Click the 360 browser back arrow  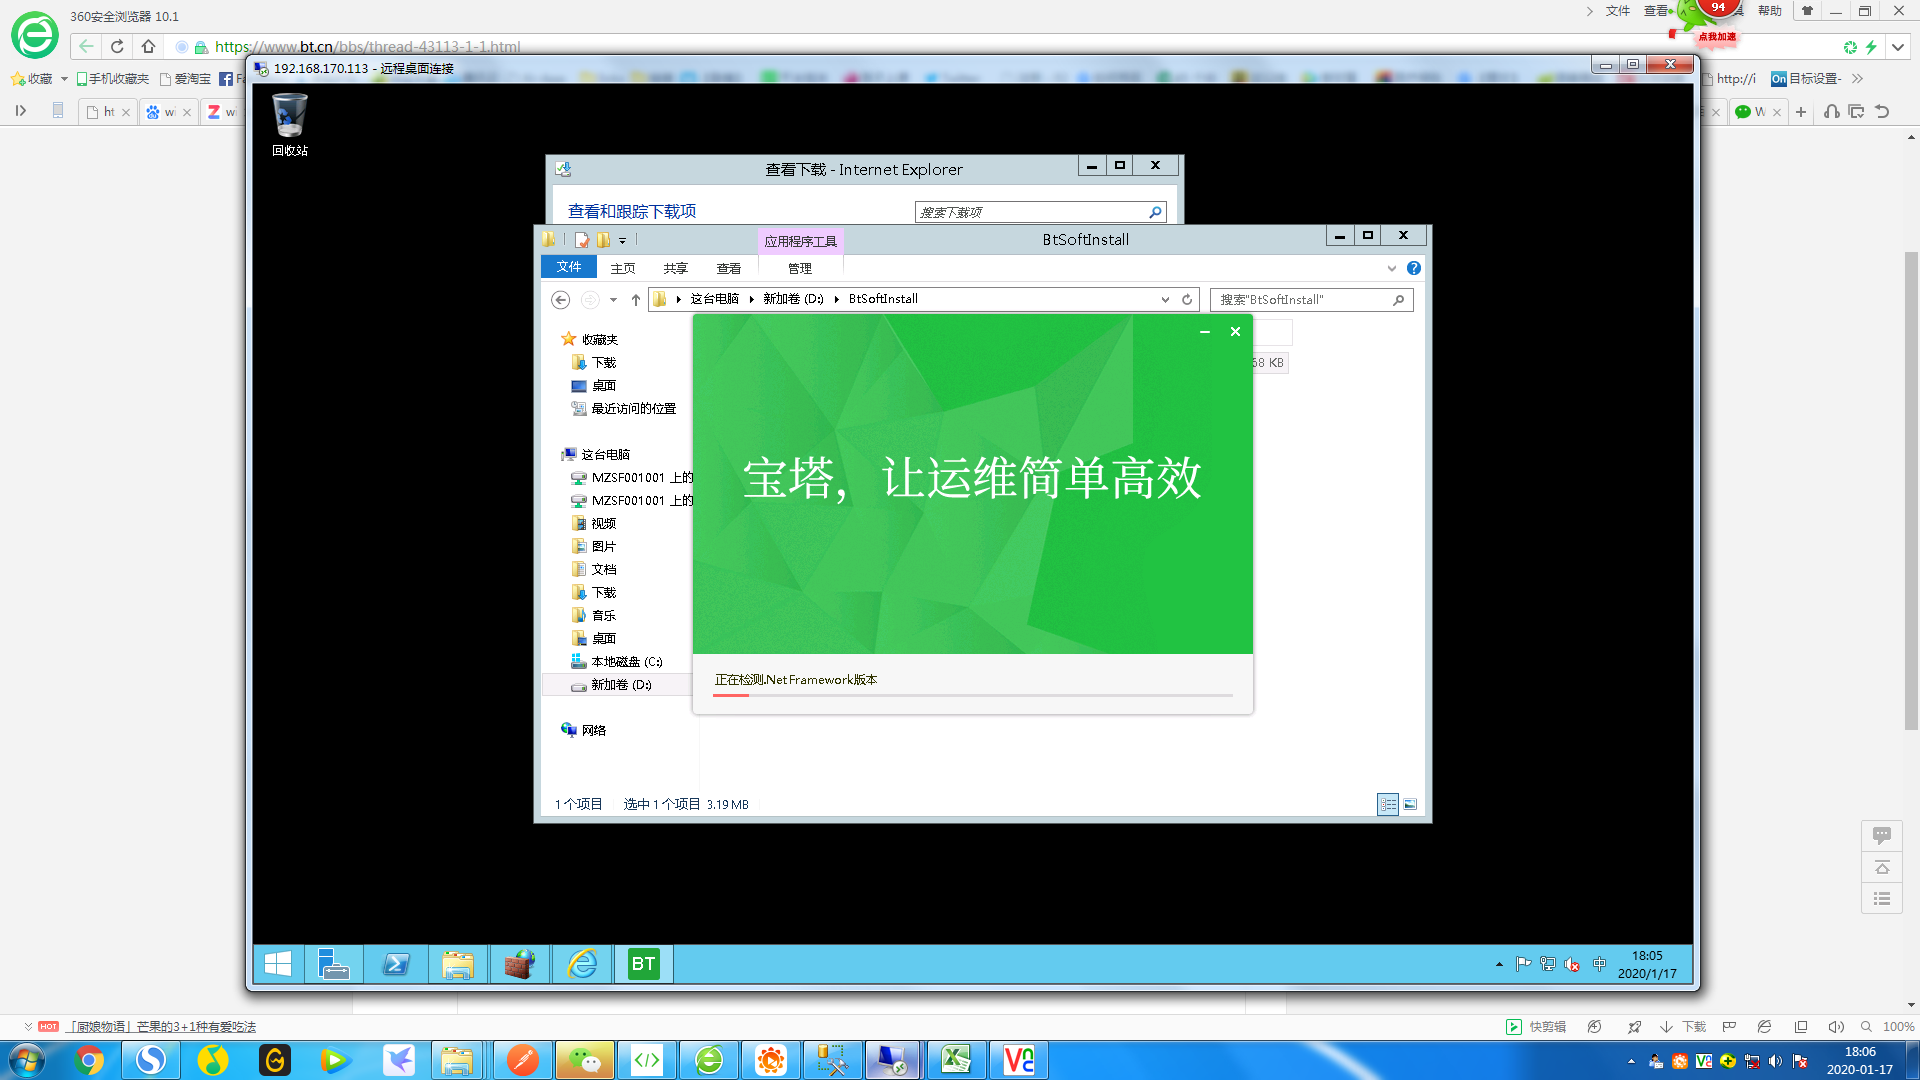(86, 46)
